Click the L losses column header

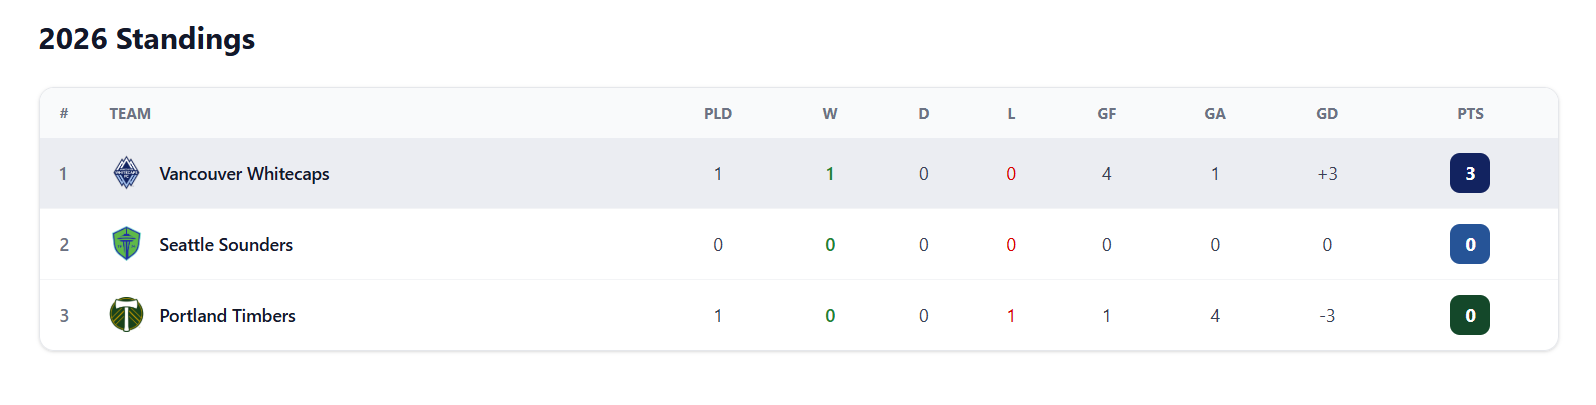[x=1011, y=114]
